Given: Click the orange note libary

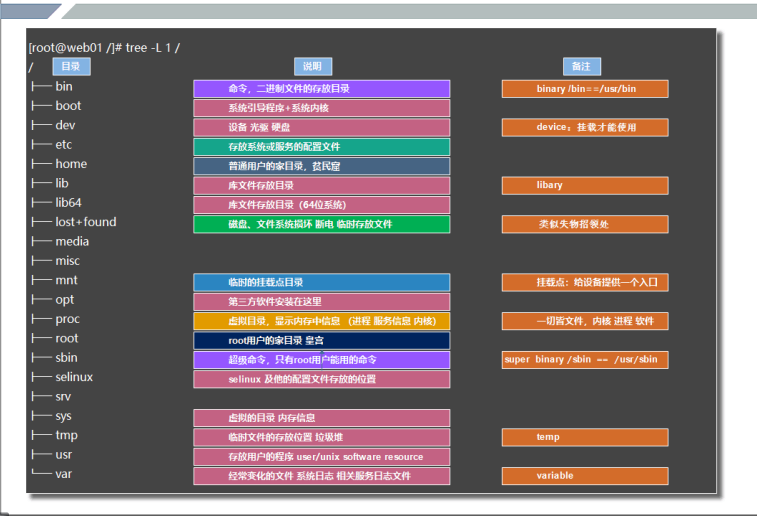Looking at the screenshot, I should click(585, 185).
